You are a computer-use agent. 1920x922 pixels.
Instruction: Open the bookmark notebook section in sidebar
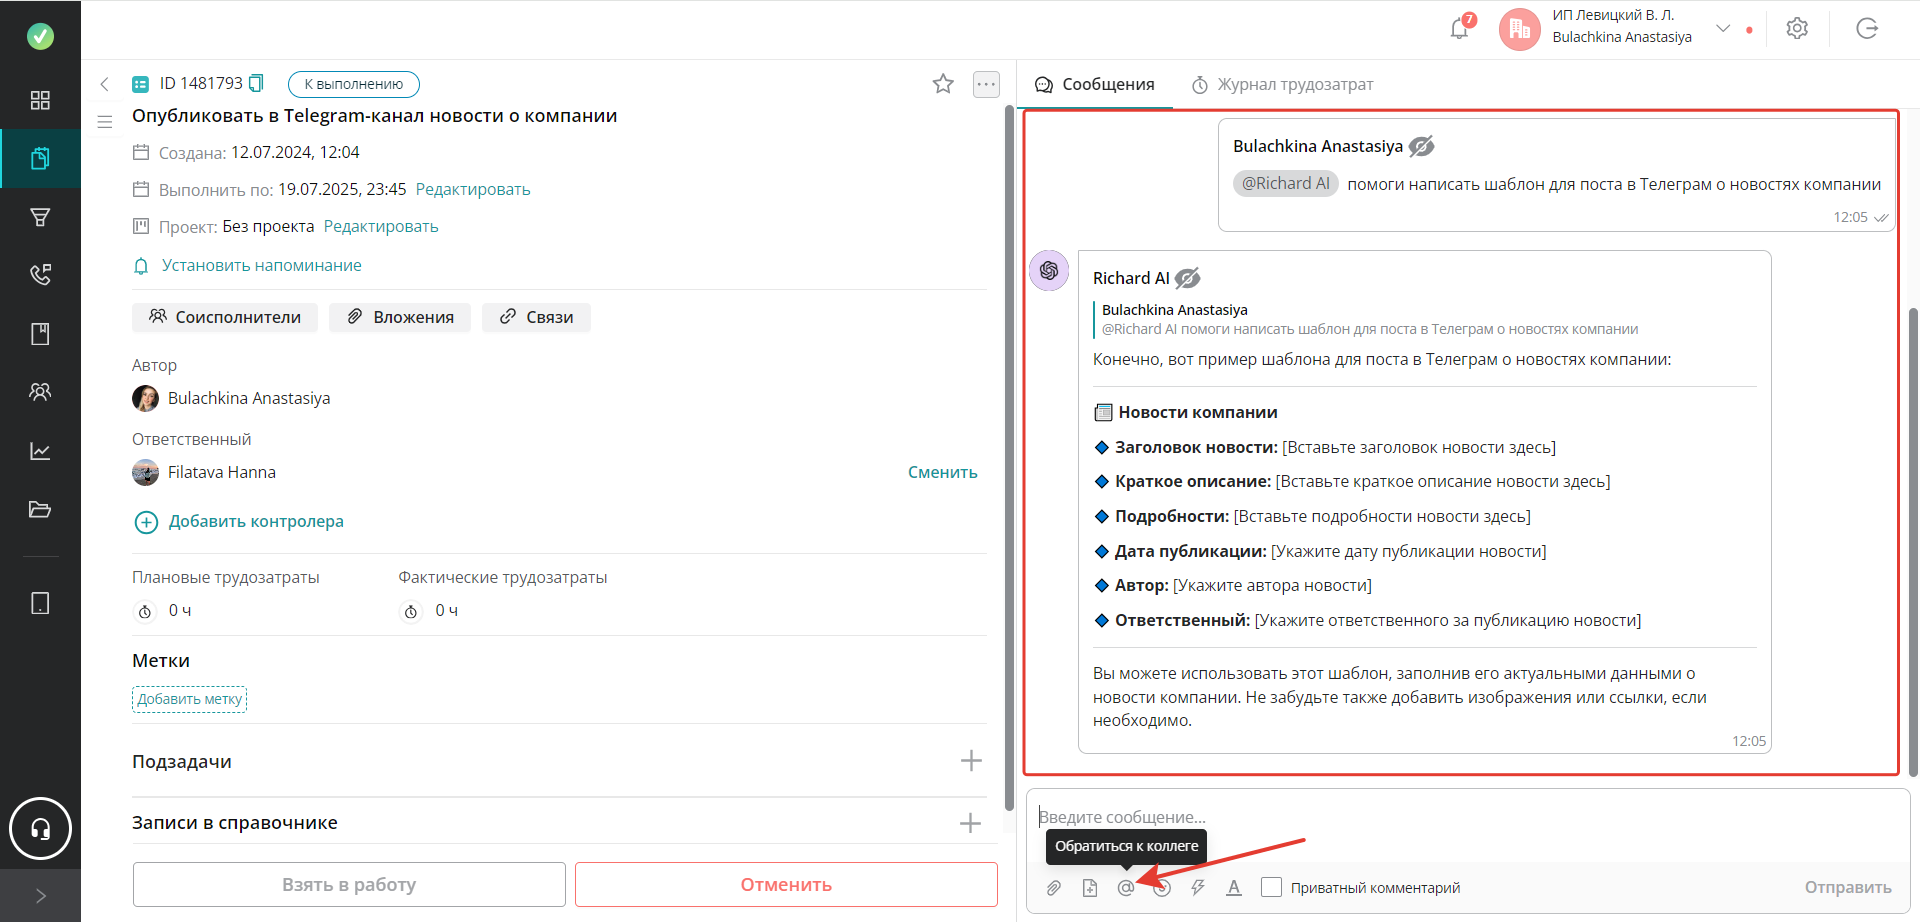point(40,333)
